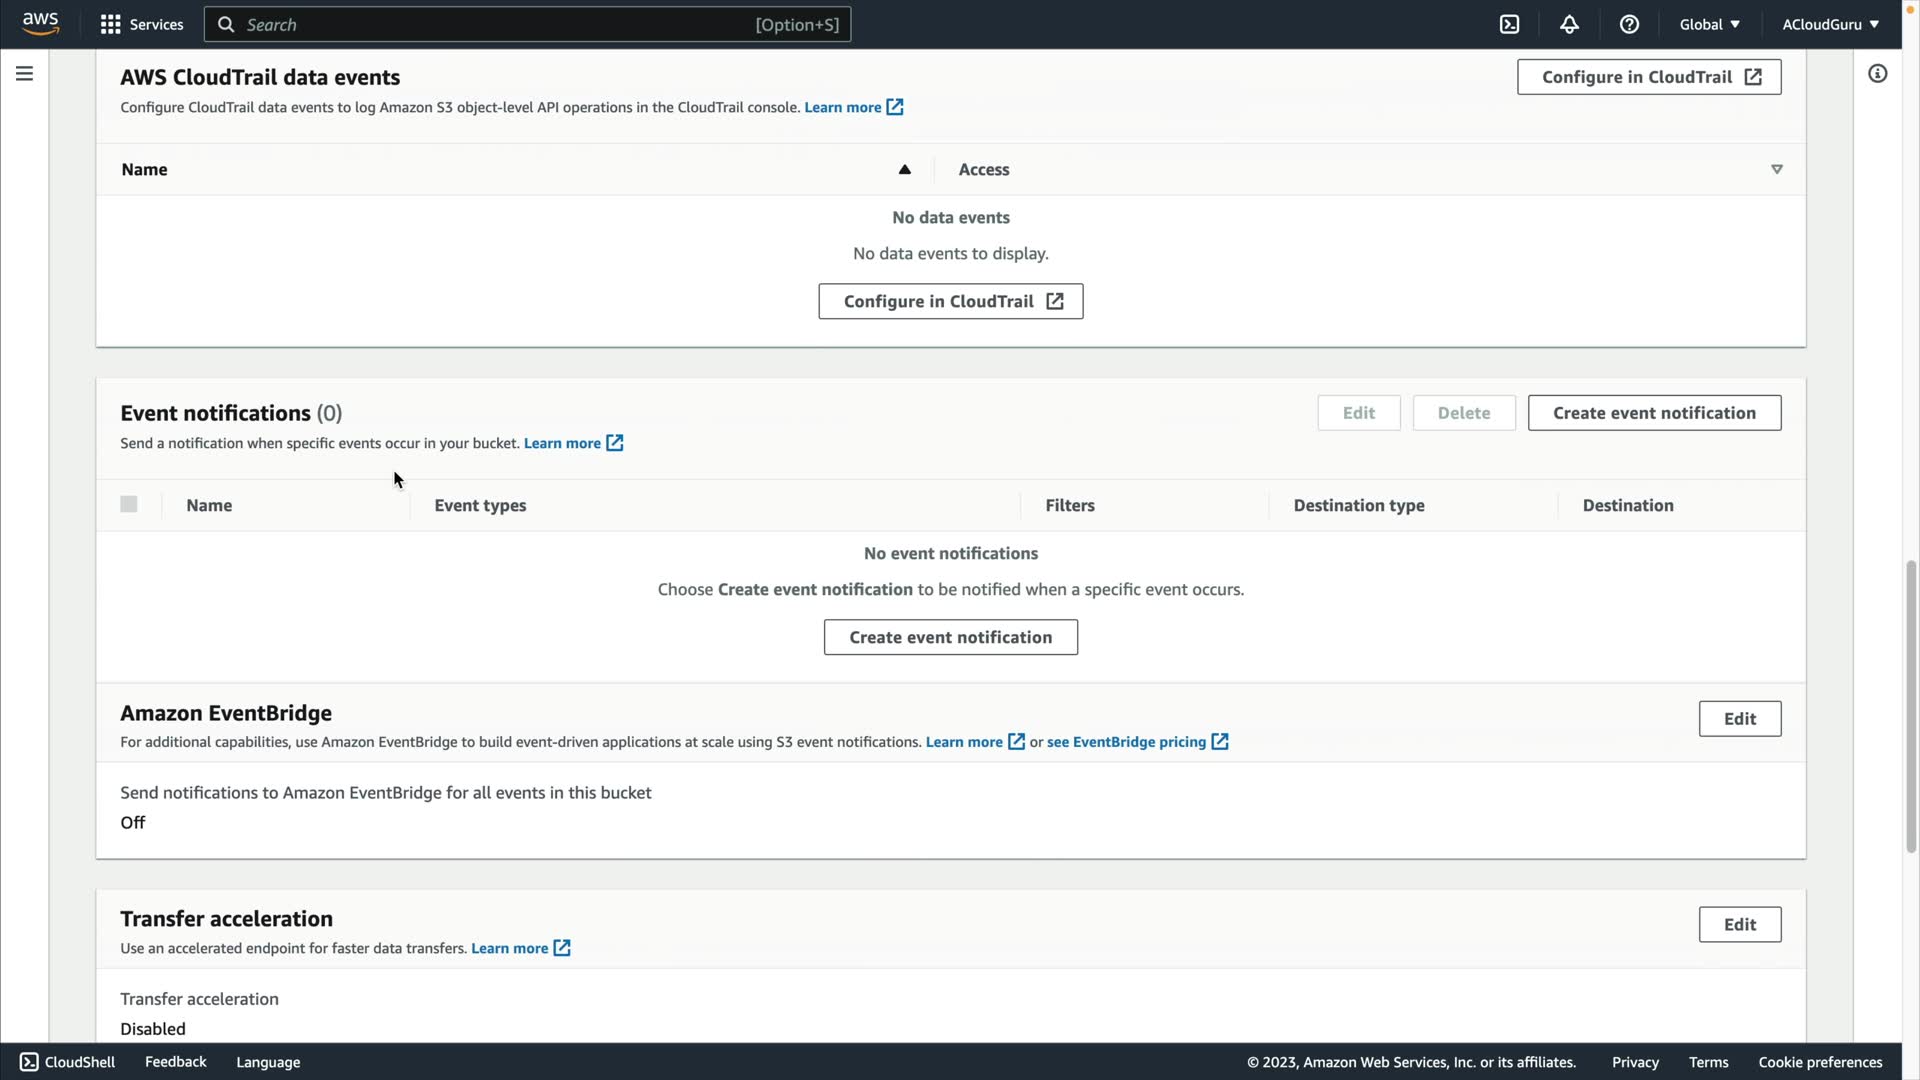Open the help question mark menu

(1629, 24)
